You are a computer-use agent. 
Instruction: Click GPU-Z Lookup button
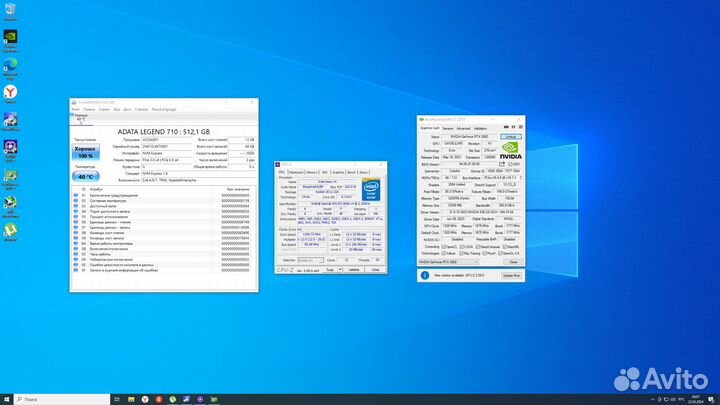[511, 137]
